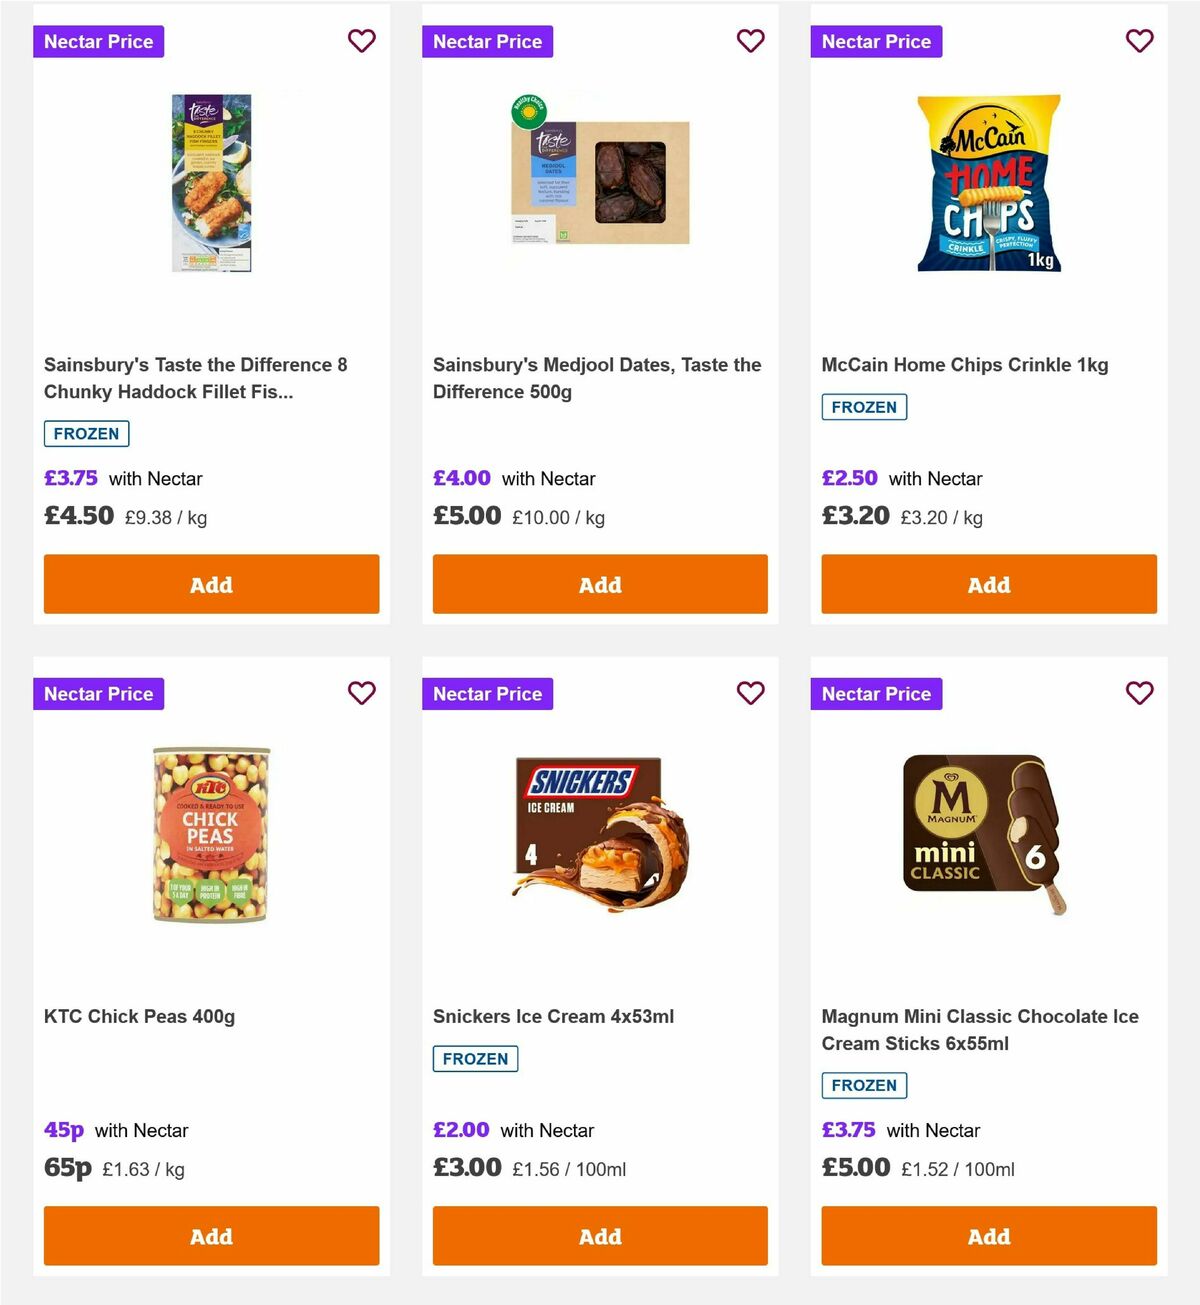This screenshot has height=1305, width=1200.
Task: Open the Nectar Price tag on Medjool Dates
Action: tap(487, 41)
